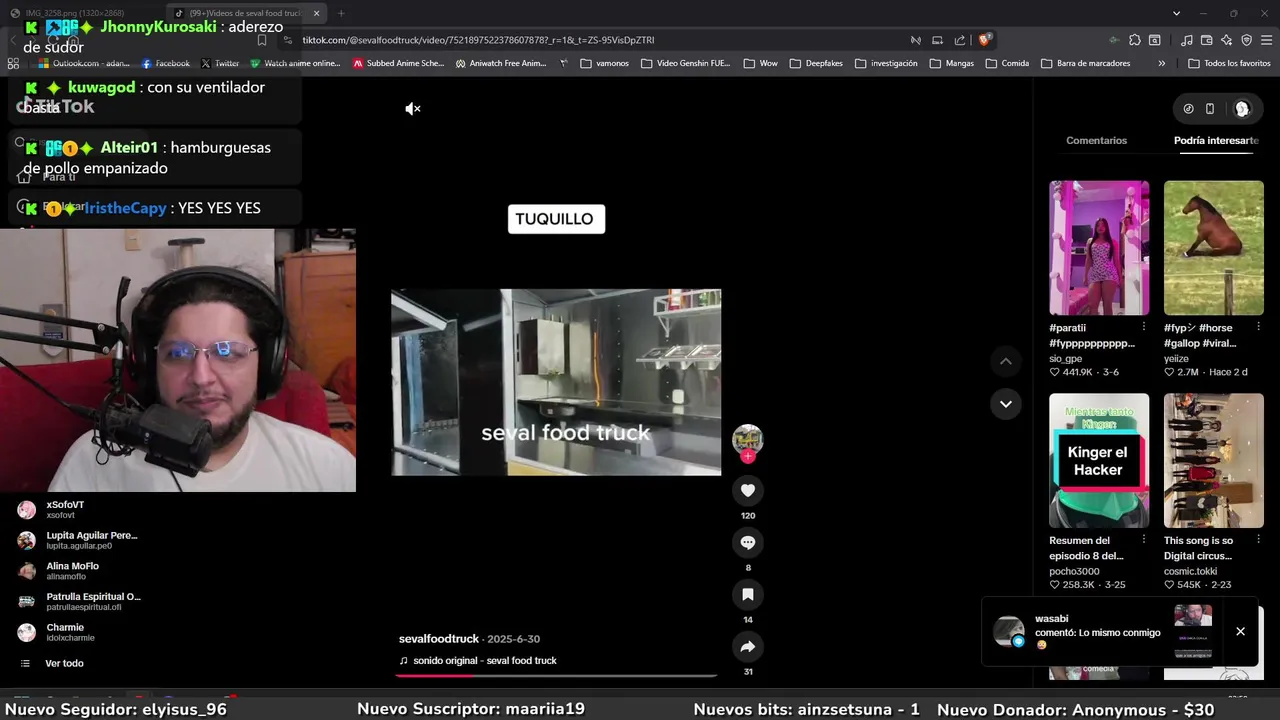Viewport: 1280px width, 720px height.
Task: Open a new browser tab
Action: coord(340,13)
